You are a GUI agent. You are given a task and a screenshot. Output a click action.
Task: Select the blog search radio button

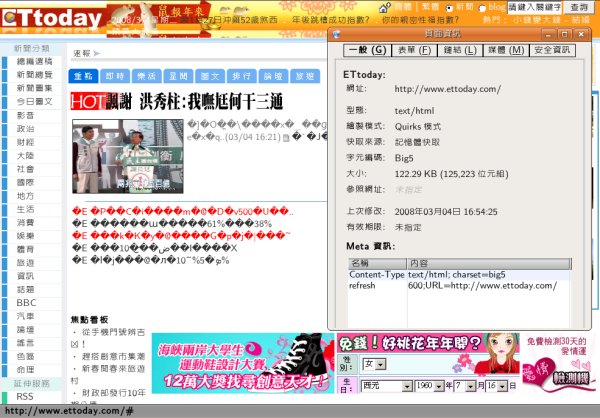click(482, 8)
